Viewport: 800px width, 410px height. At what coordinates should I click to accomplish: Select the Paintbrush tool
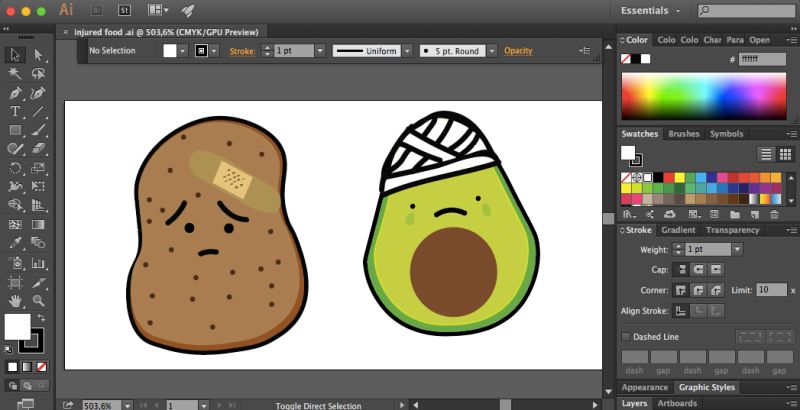click(x=38, y=130)
